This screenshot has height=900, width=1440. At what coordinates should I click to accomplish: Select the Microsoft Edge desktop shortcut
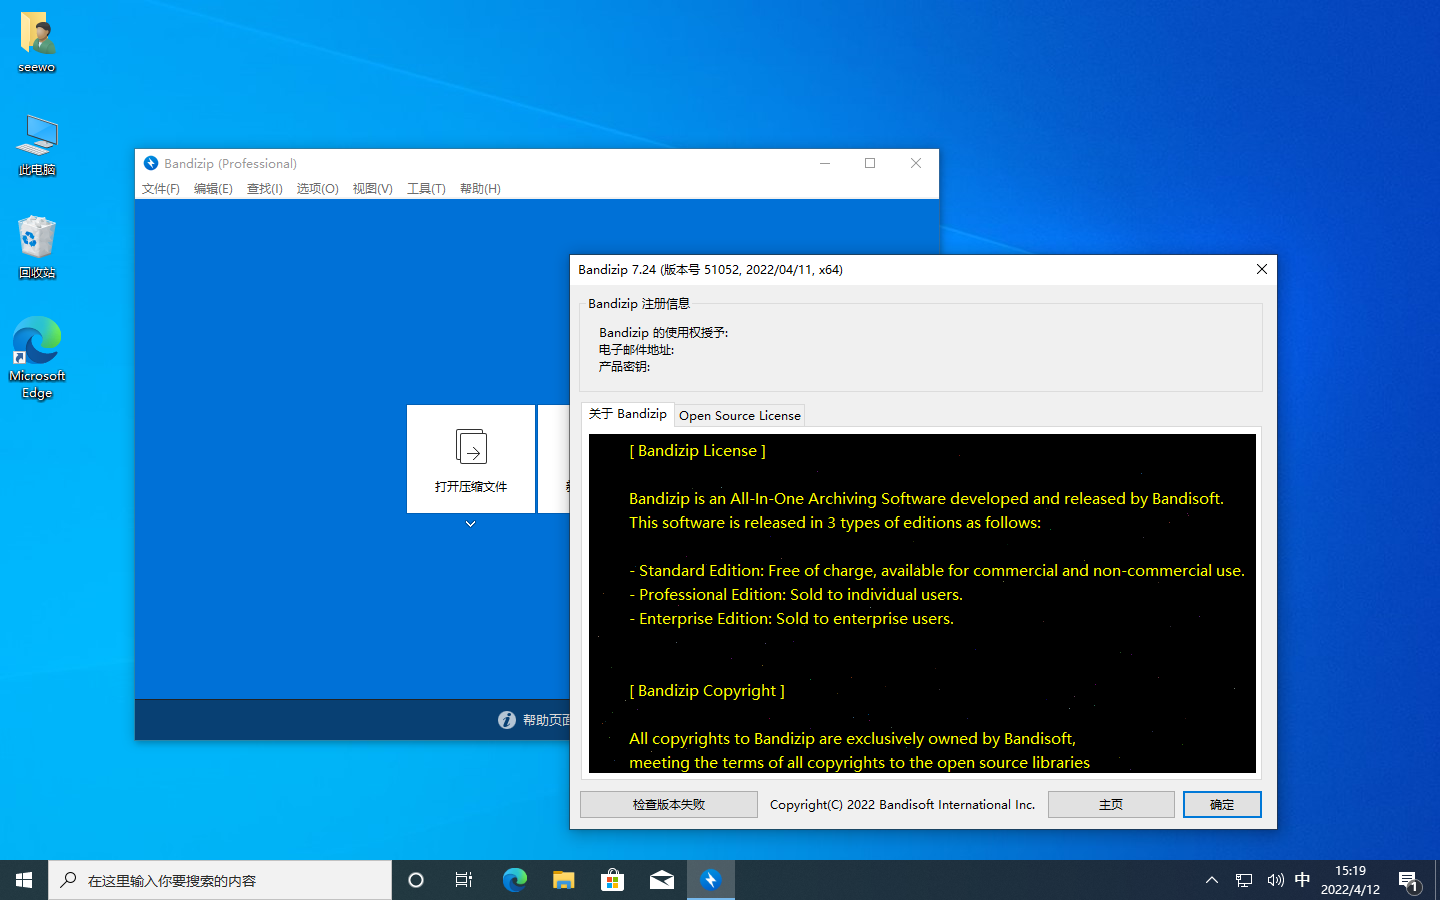pyautogui.click(x=37, y=357)
